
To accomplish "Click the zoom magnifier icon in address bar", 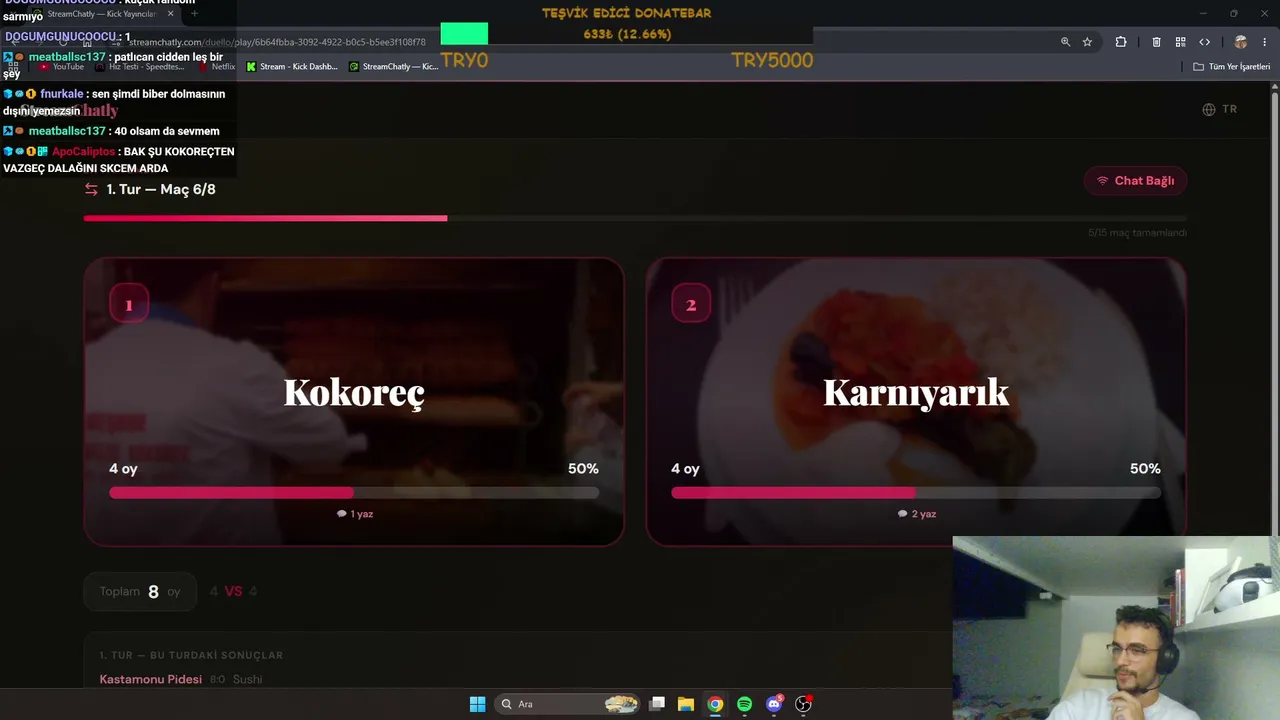I will 1065,42.
